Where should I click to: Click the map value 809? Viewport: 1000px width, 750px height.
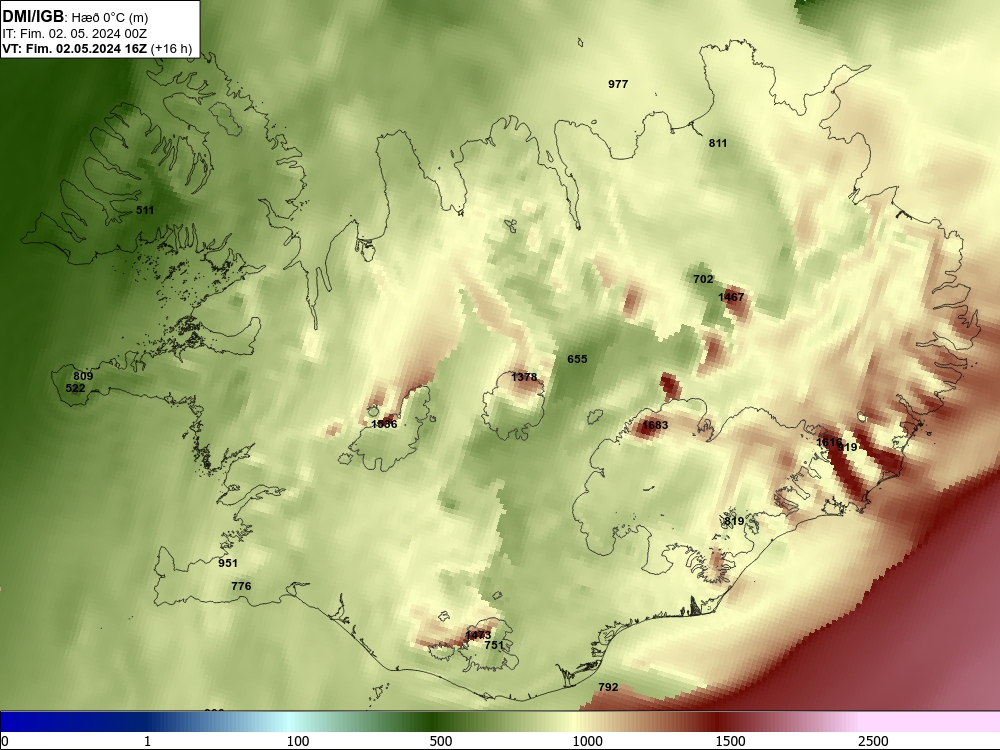[83, 376]
